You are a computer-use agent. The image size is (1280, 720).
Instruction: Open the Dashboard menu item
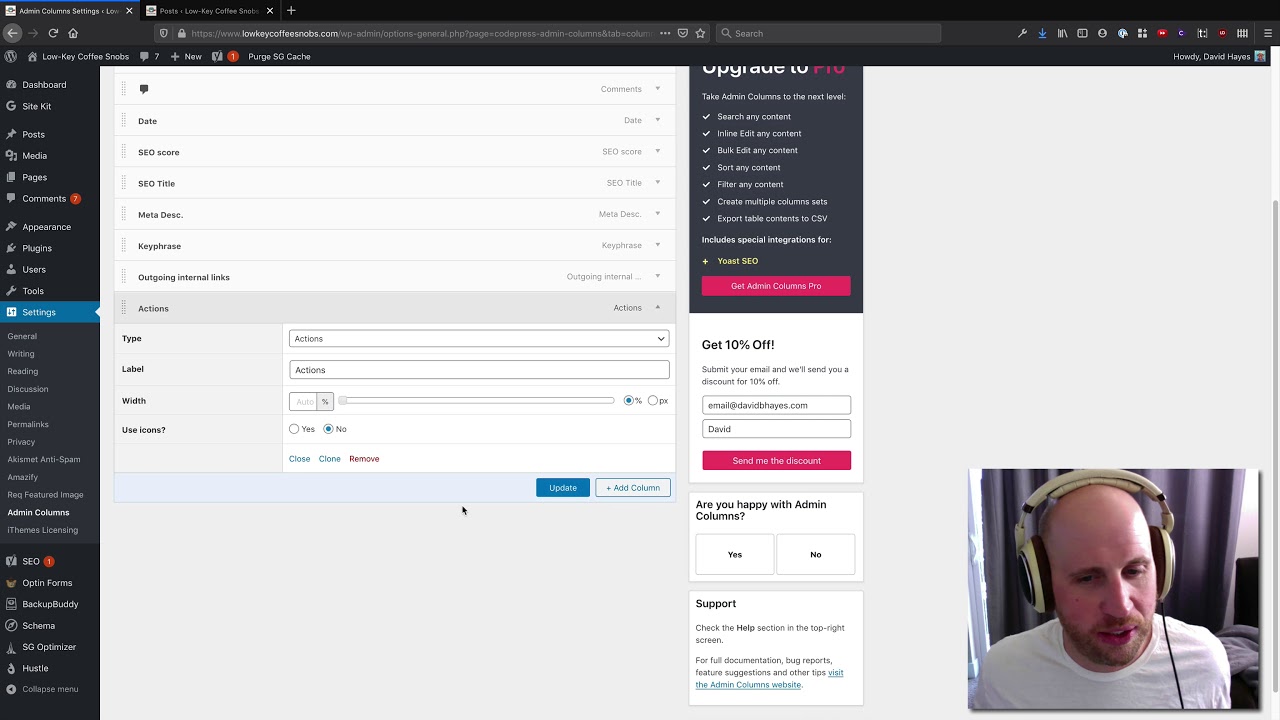coord(44,85)
